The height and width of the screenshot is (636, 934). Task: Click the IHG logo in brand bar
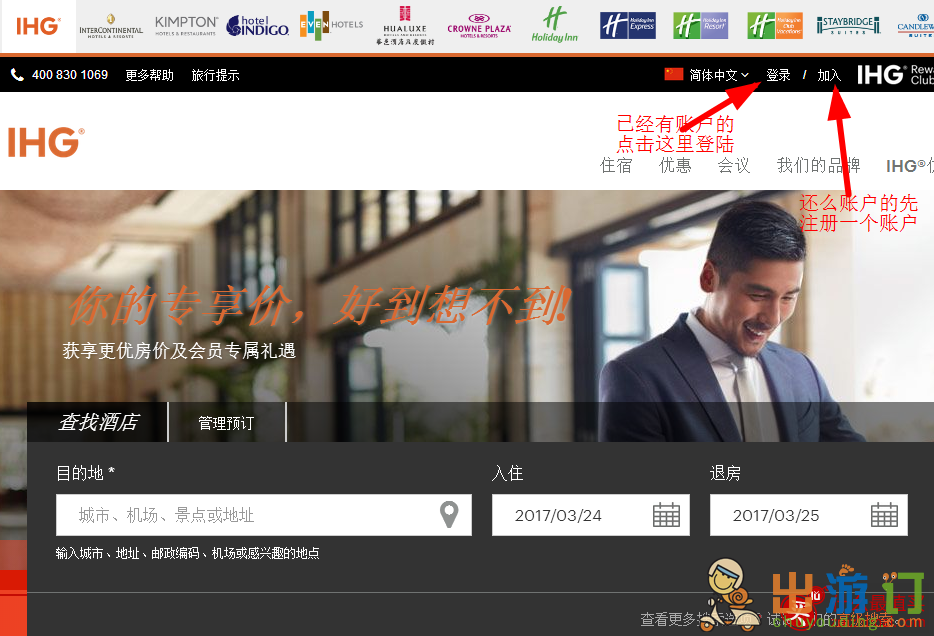38,26
